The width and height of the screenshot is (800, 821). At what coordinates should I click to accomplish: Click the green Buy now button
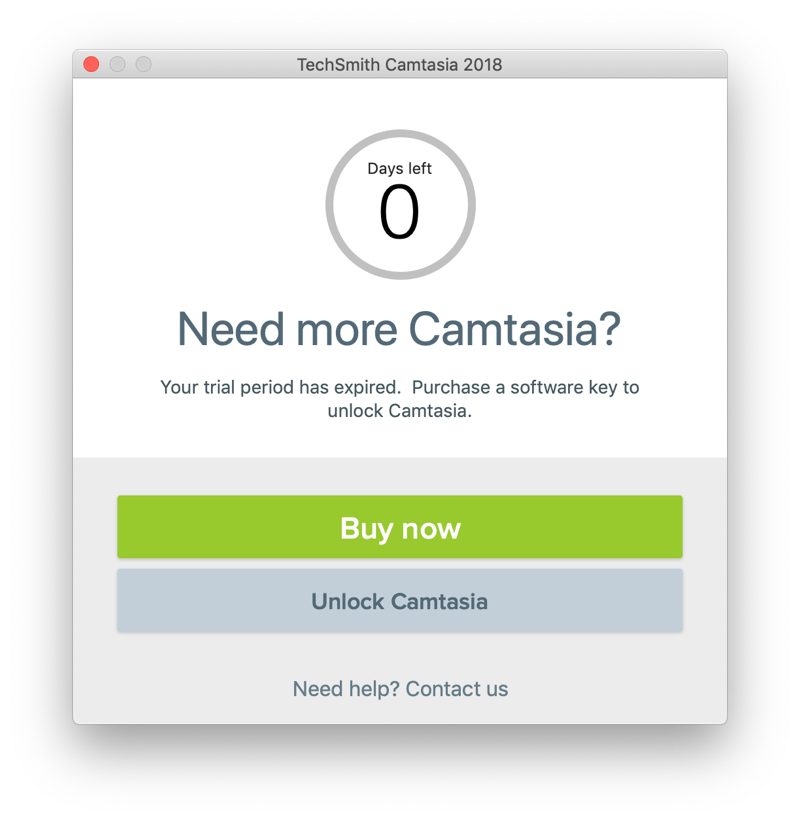400,527
